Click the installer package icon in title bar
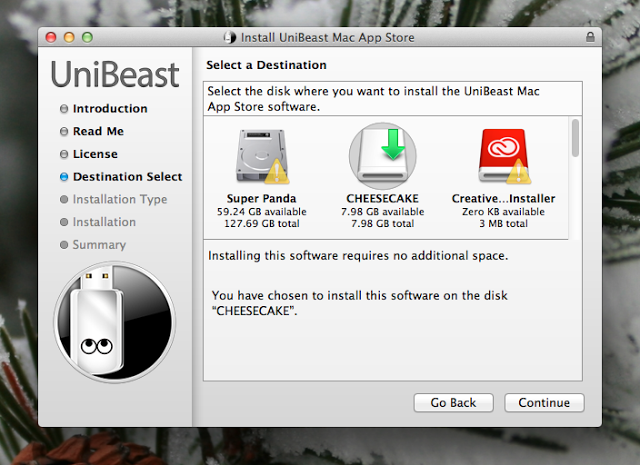 point(230,37)
